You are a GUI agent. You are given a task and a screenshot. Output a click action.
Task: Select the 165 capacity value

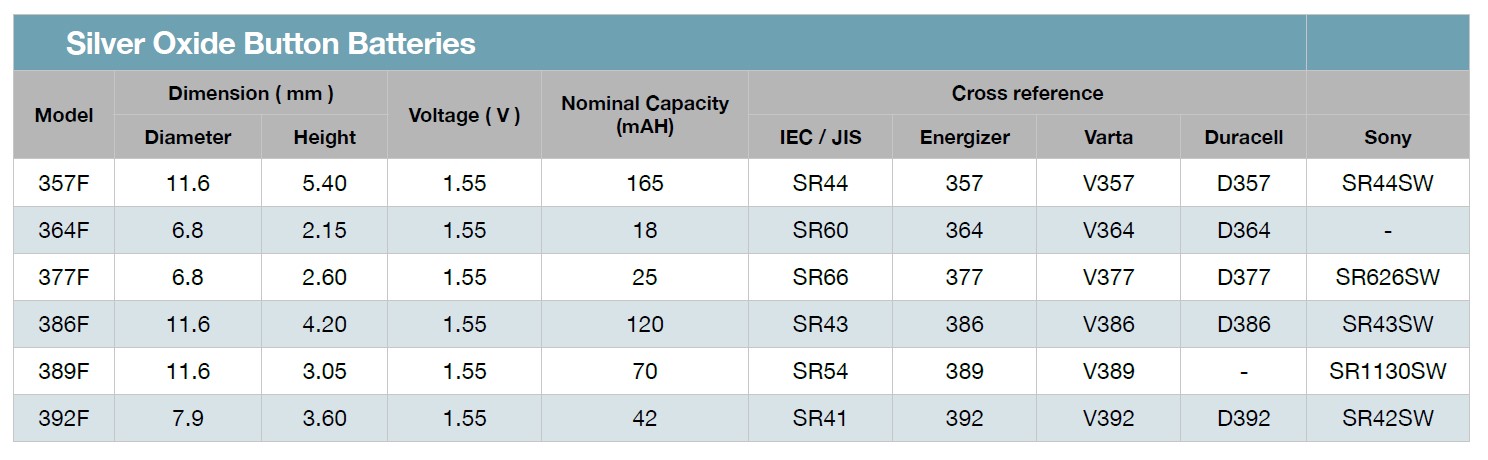[645, 183]
